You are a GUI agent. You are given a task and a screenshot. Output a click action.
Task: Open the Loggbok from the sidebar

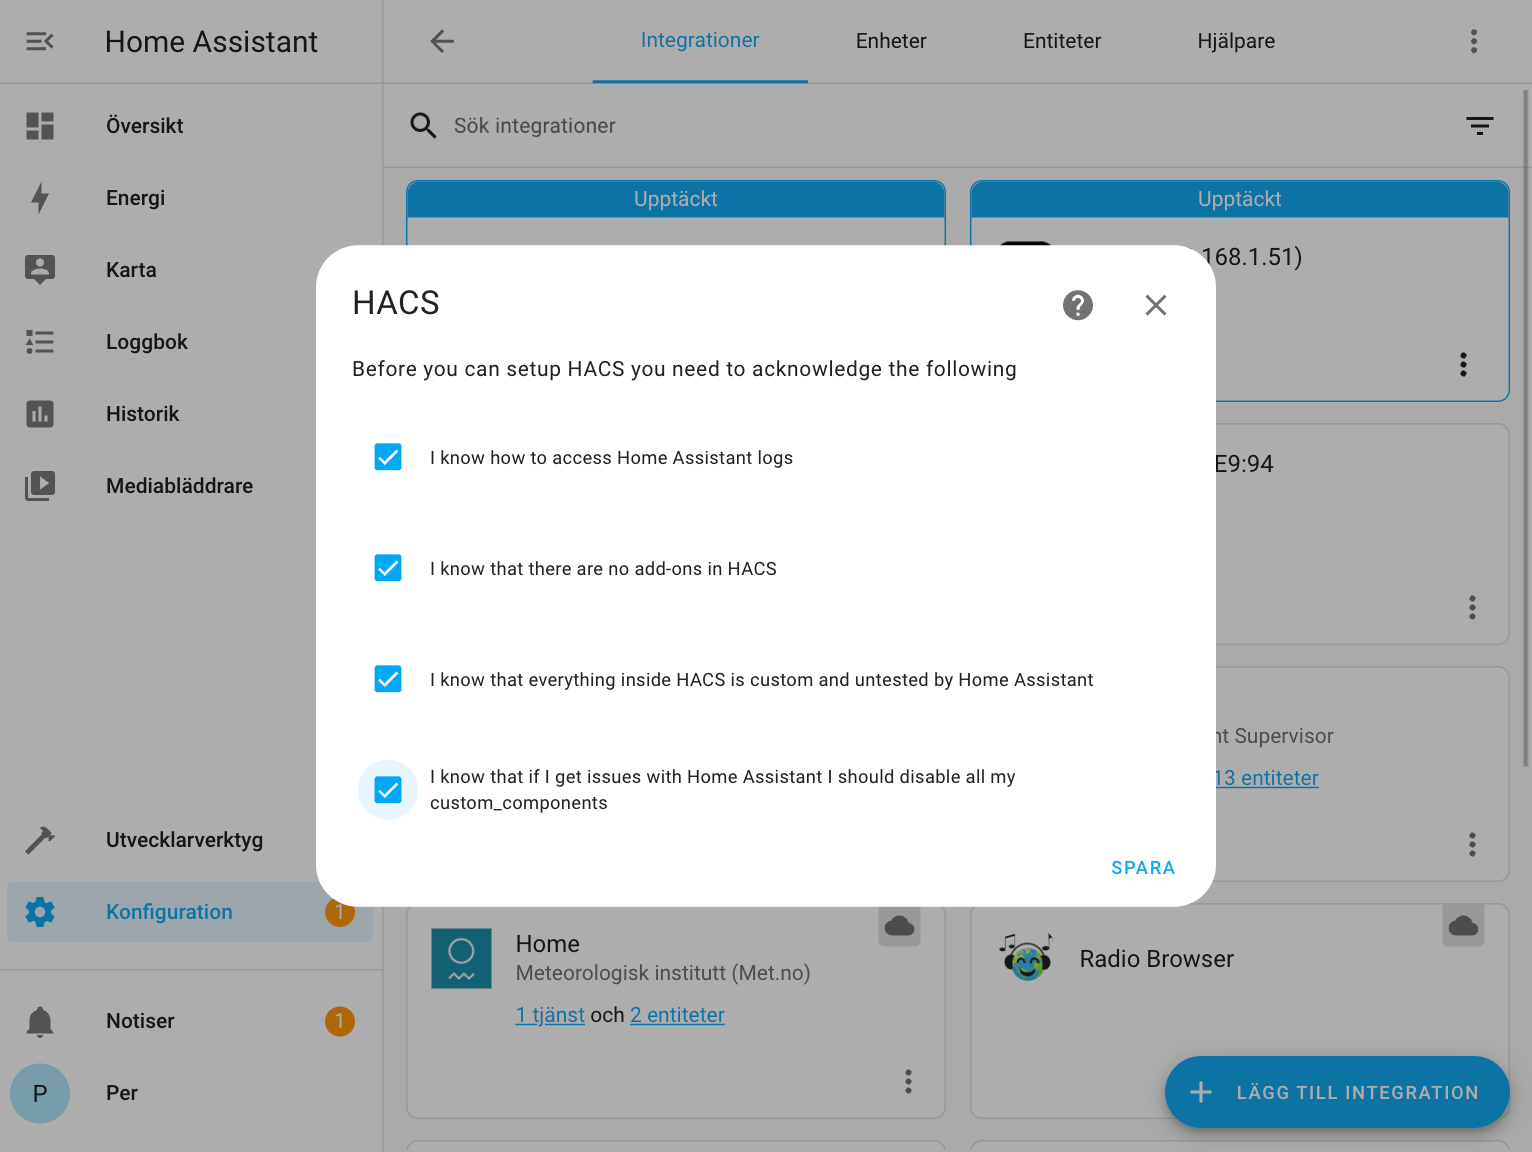click(x=146, y=341)
